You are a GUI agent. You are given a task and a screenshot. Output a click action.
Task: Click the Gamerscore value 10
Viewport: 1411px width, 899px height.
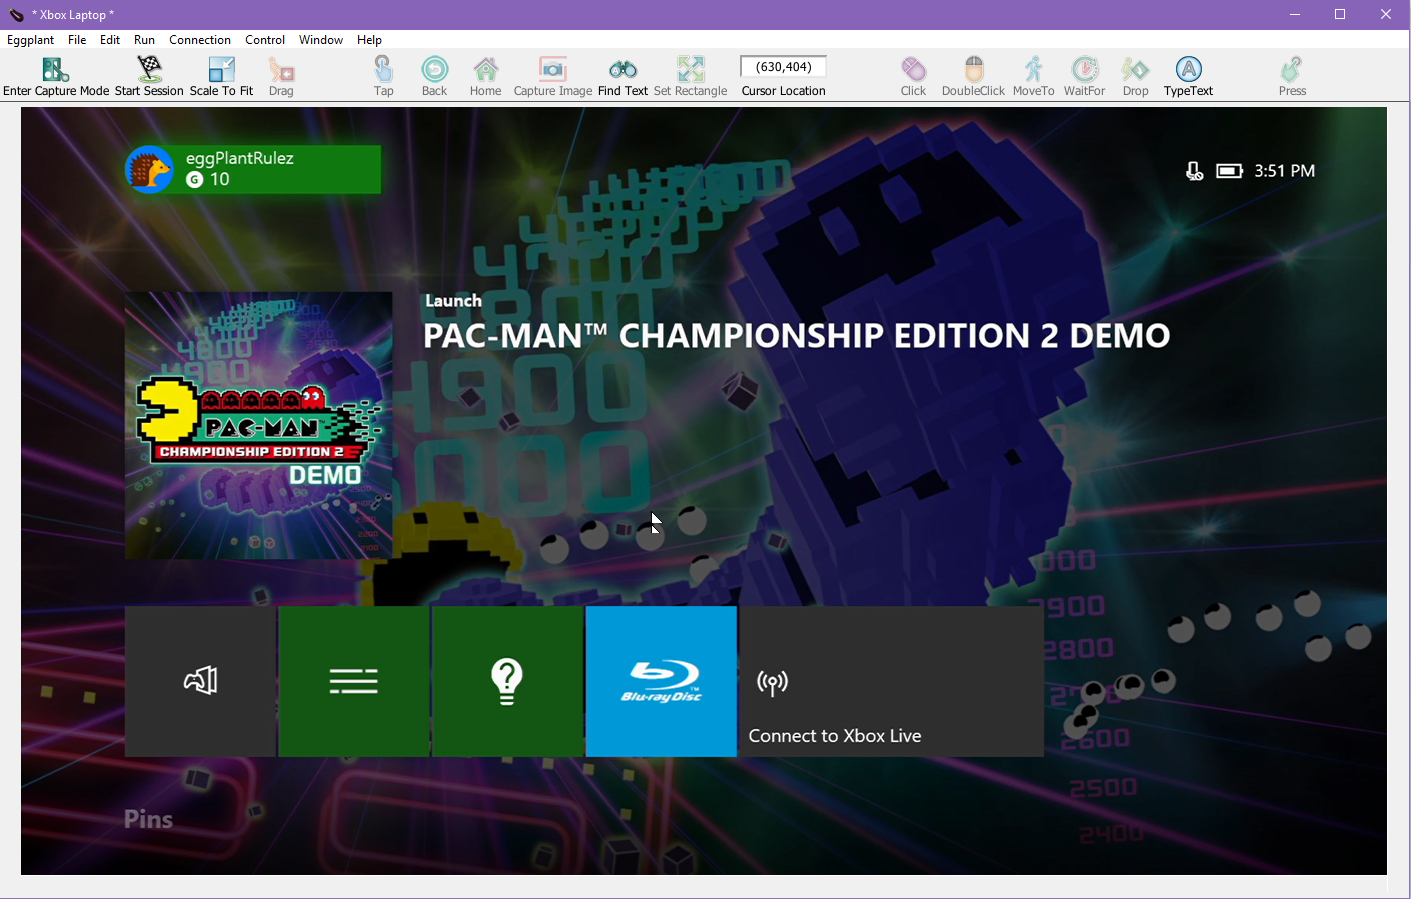tap(219, 179)
